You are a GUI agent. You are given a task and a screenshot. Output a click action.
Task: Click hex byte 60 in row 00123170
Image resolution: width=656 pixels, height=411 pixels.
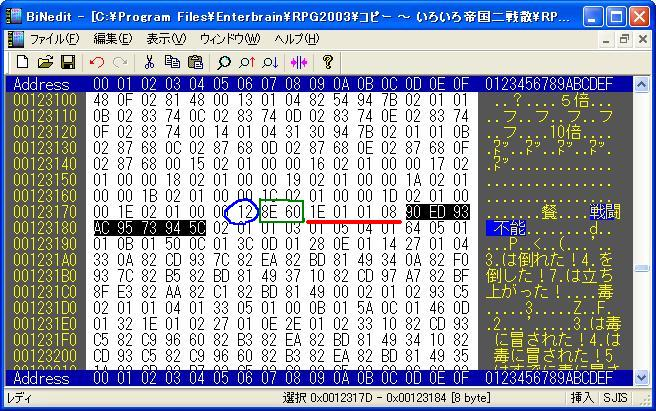pyautogui.click(x=293, y=212)
